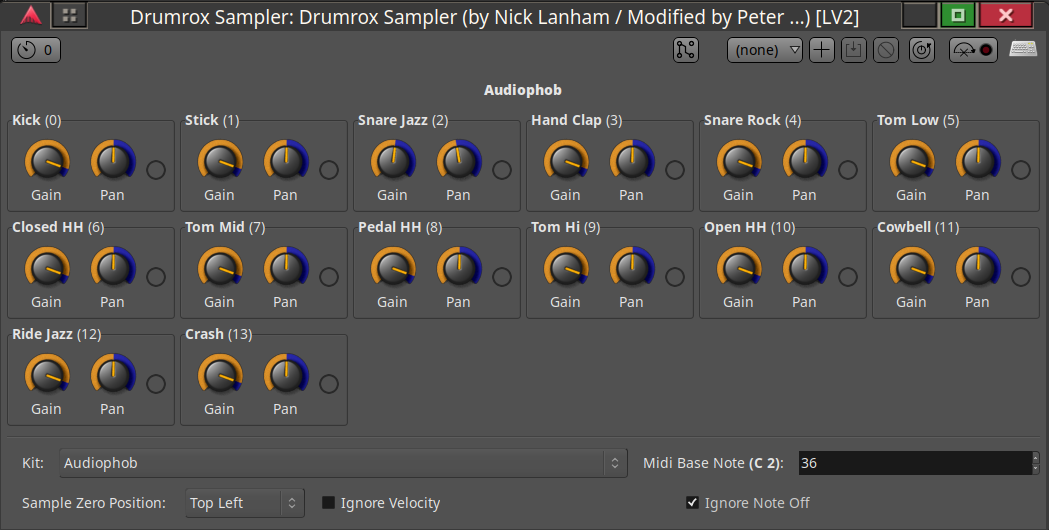
Task: Toggle the Pedal HH (8) round indicator
Action: coord(502,277)
